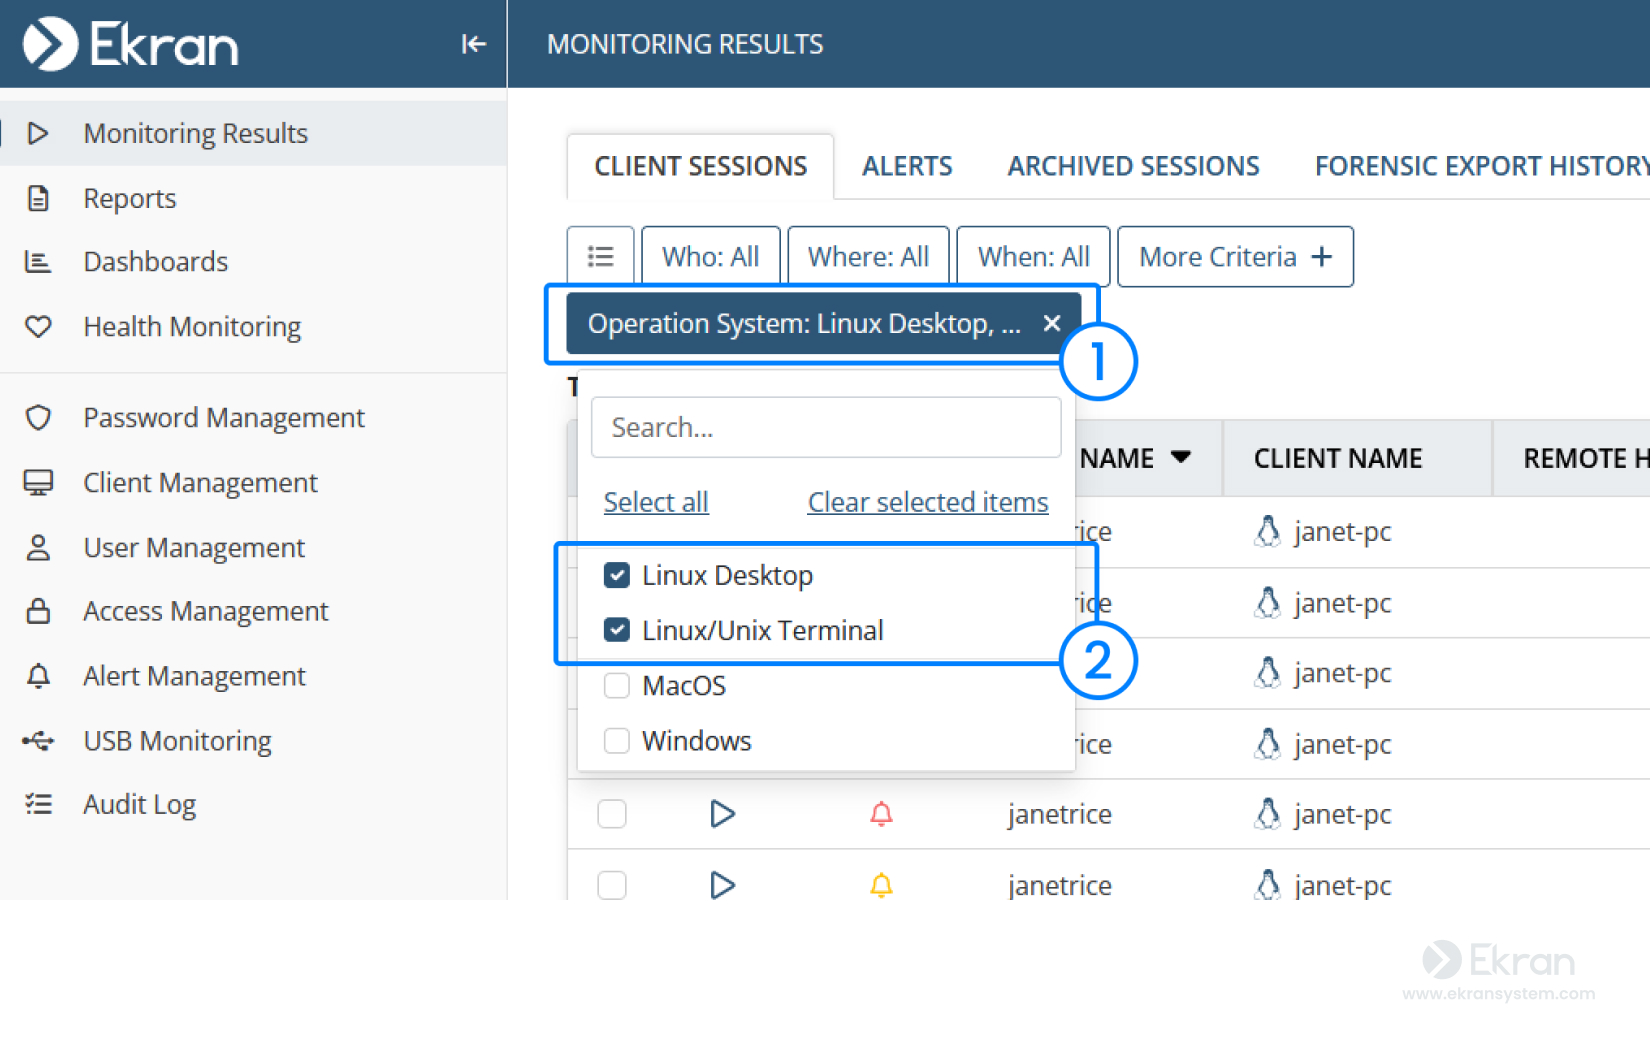This screenshot has width=1650, height=1050.
Task: Go to Audit Log section
Action: click(139, 805)
